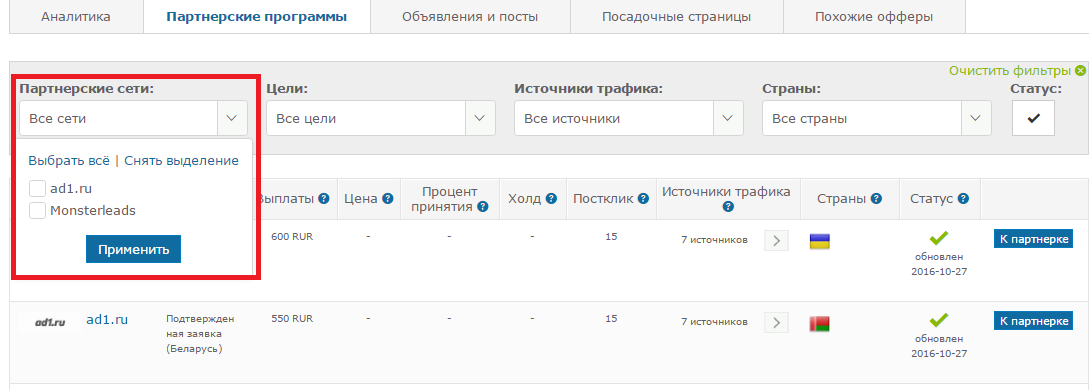Click help icon next to Страны column
The image size is (1091, 390).
(876, 199)
